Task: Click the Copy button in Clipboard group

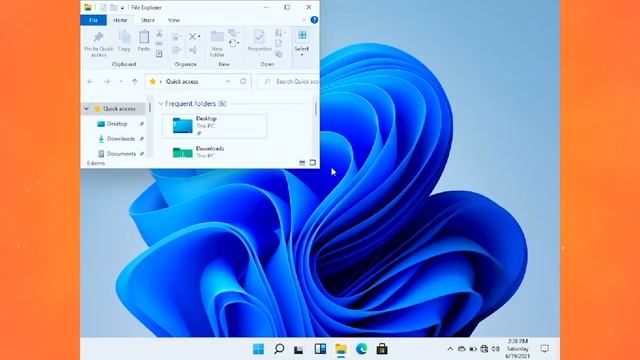Action: tap(124, 41)
